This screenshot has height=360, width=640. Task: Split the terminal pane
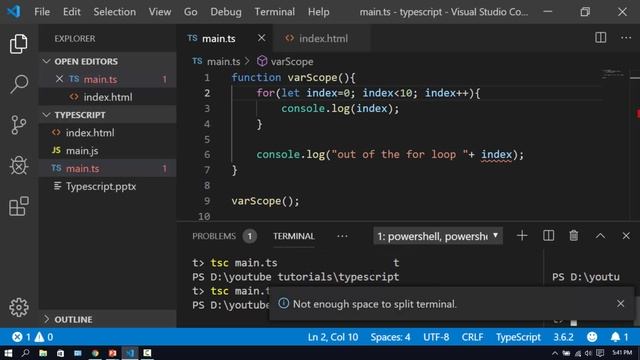(x=548, y=236)
